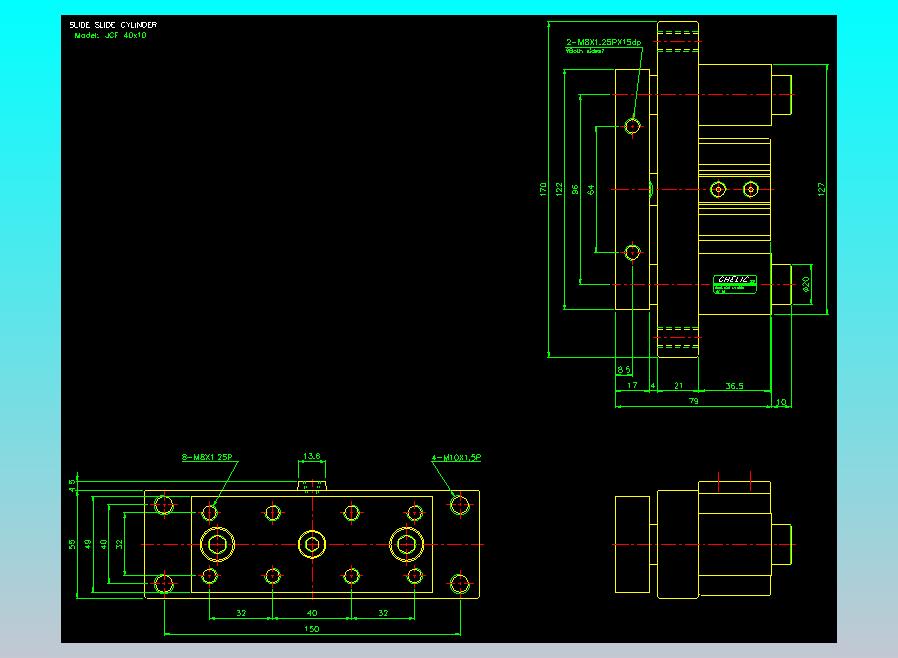Click the ø20 diameter dimension

click(806, 285)
